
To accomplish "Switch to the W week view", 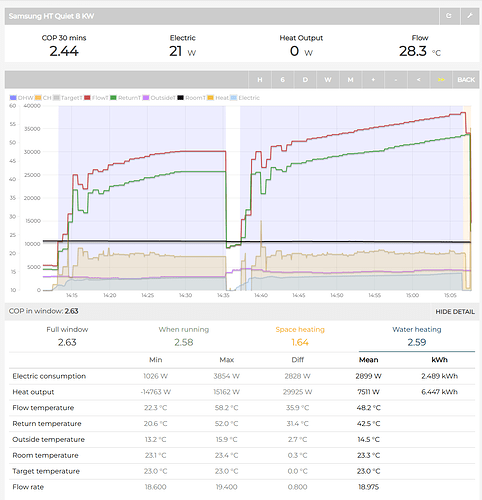I will 328,80.
